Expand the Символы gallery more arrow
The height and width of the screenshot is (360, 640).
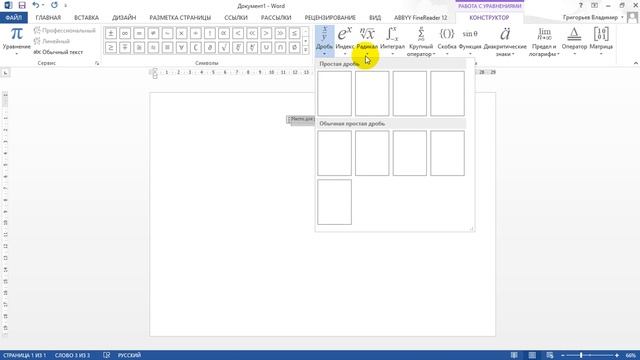point(306,50)
